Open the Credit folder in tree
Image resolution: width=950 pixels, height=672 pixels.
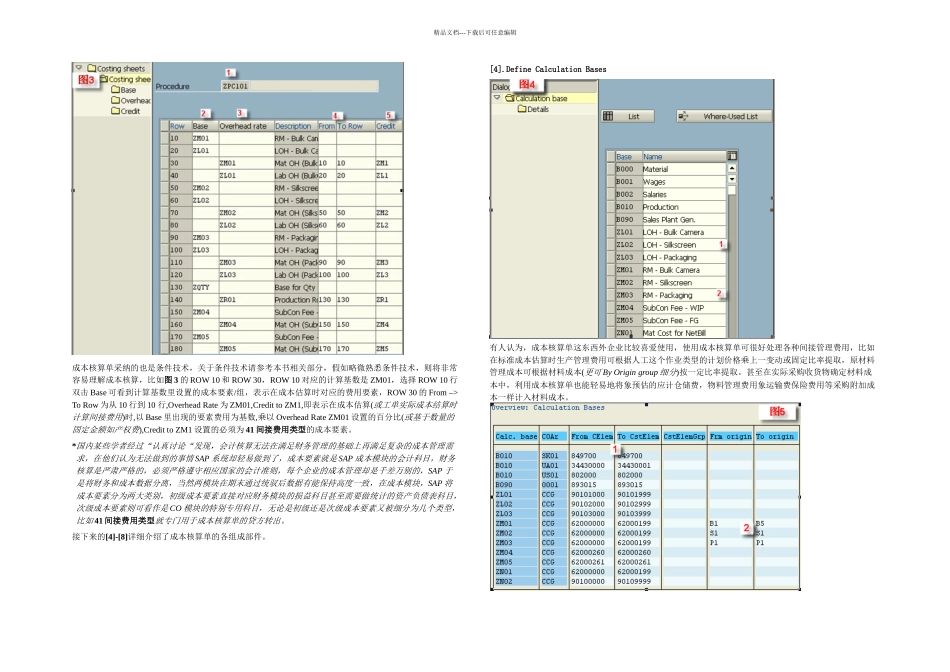tap(125, 111)
